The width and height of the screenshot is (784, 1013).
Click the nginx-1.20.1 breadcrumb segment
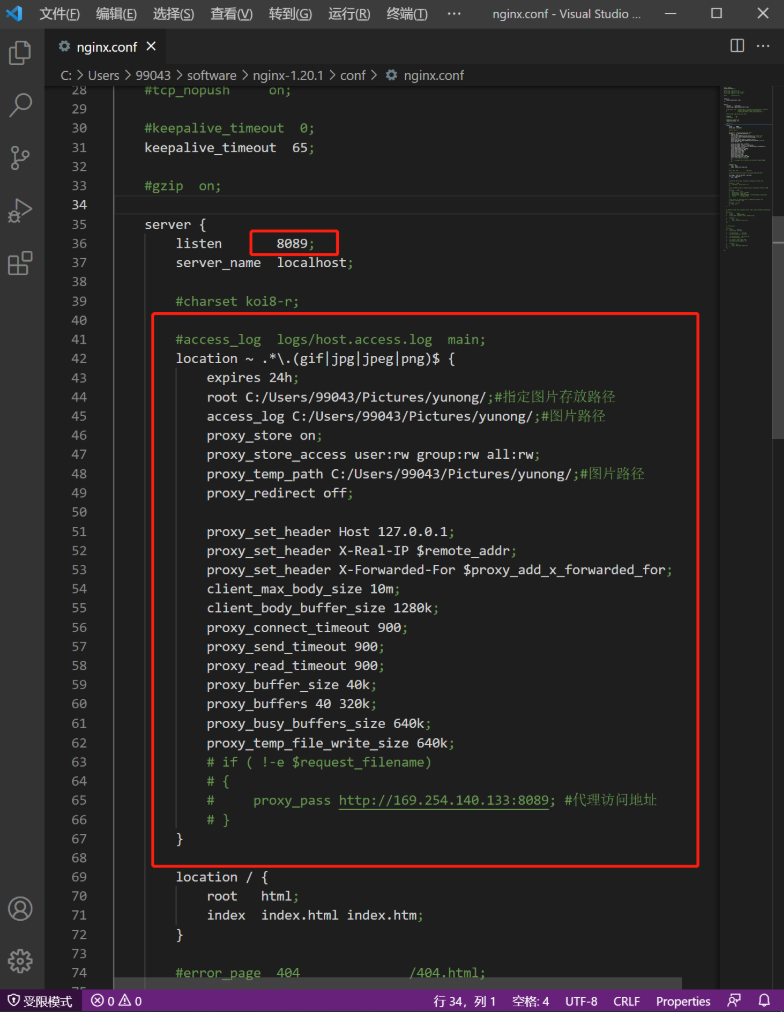click(x=288, y=76)
